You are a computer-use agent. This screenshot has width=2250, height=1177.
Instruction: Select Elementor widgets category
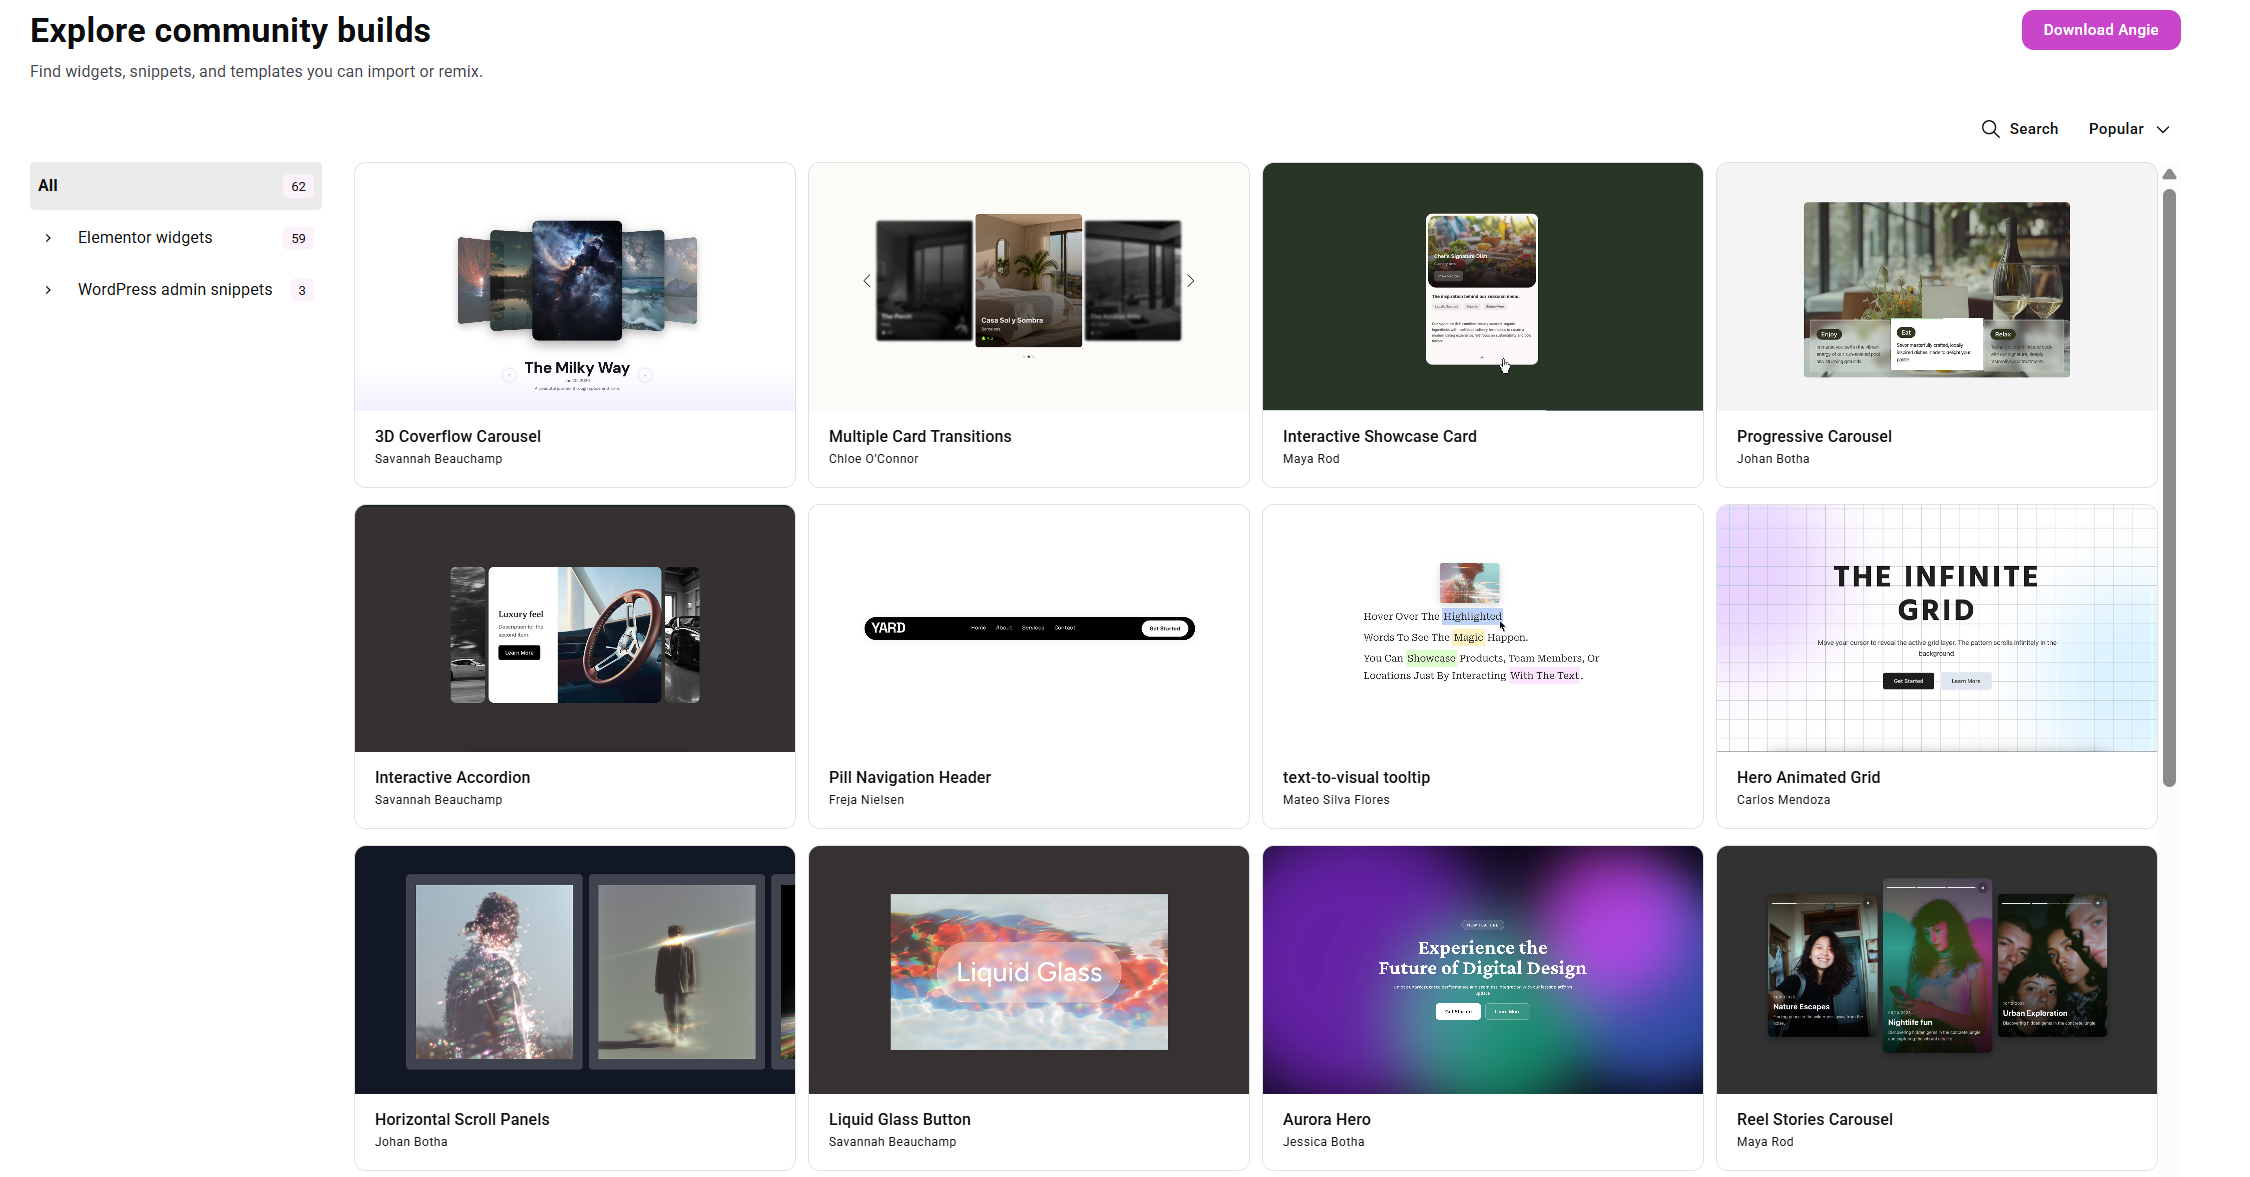coord(145,238)
